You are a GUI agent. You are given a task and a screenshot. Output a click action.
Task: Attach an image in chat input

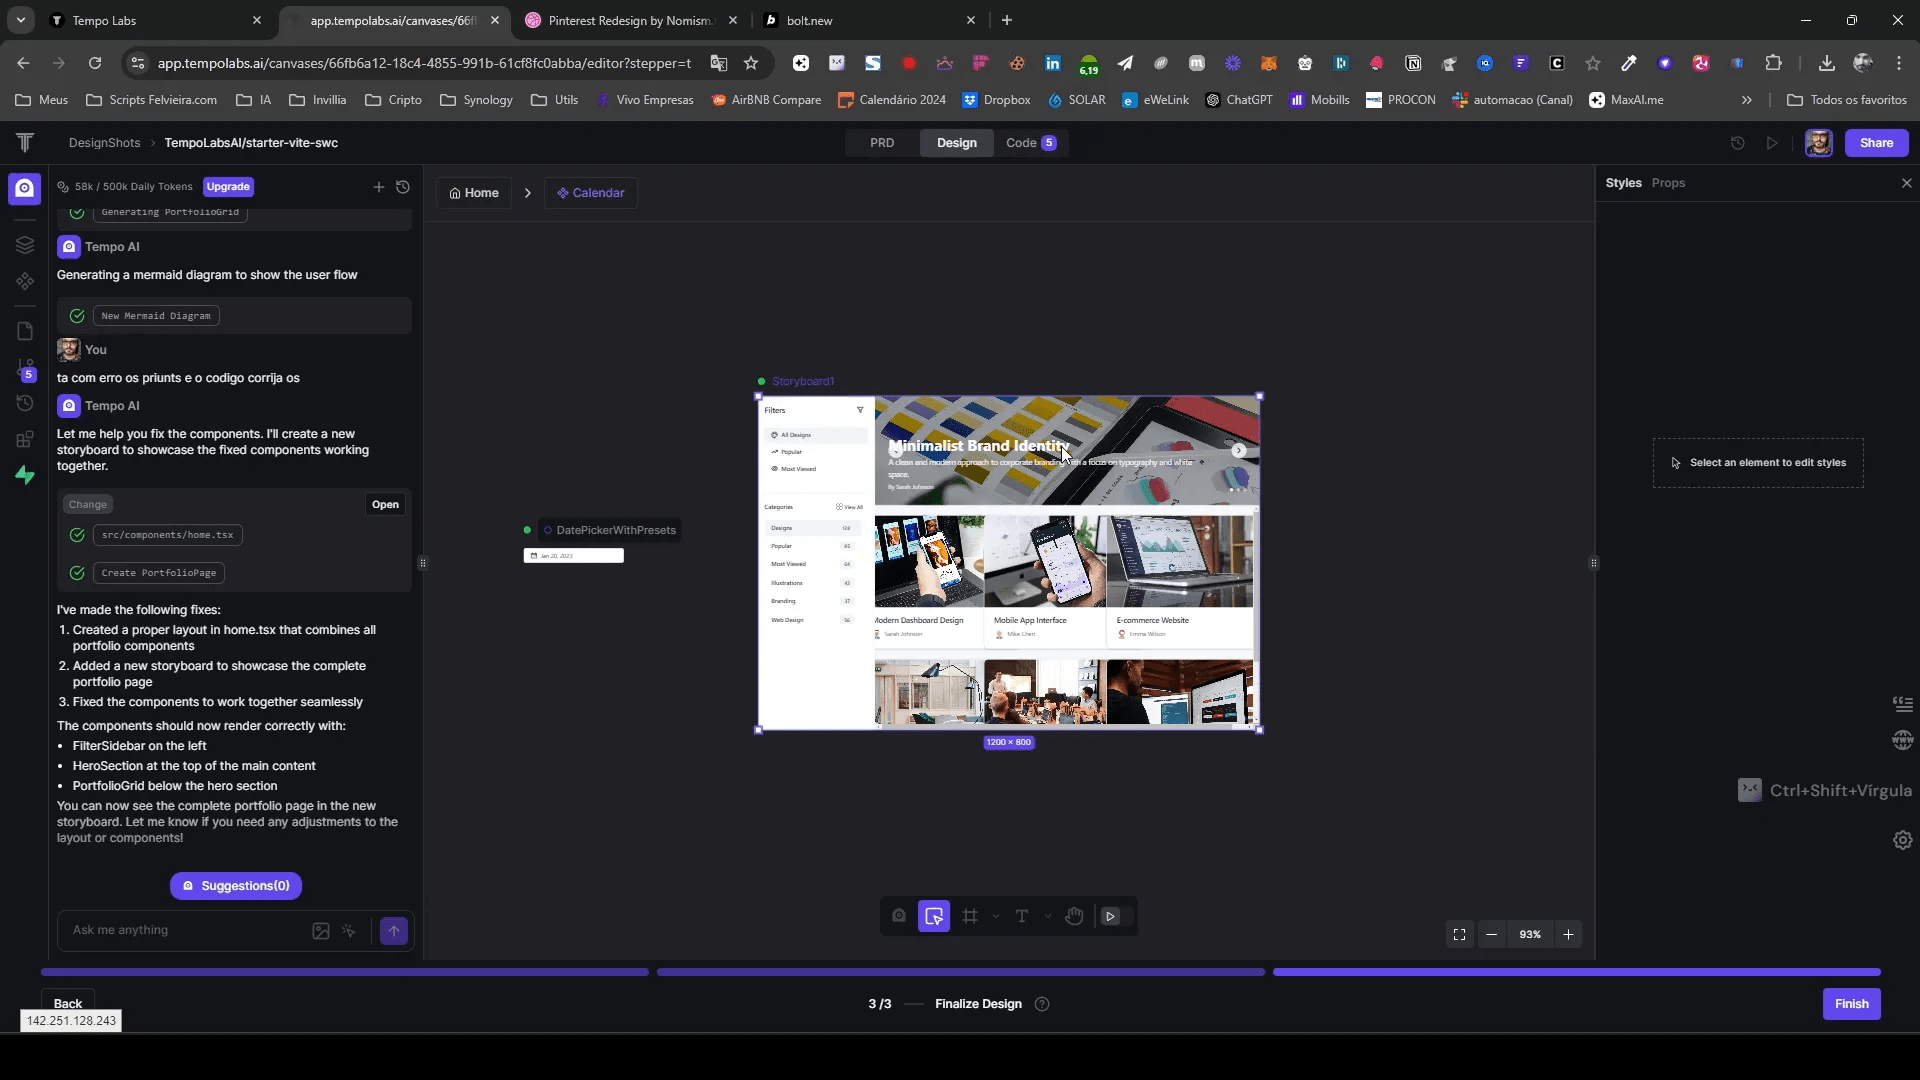tap(321, 931)
